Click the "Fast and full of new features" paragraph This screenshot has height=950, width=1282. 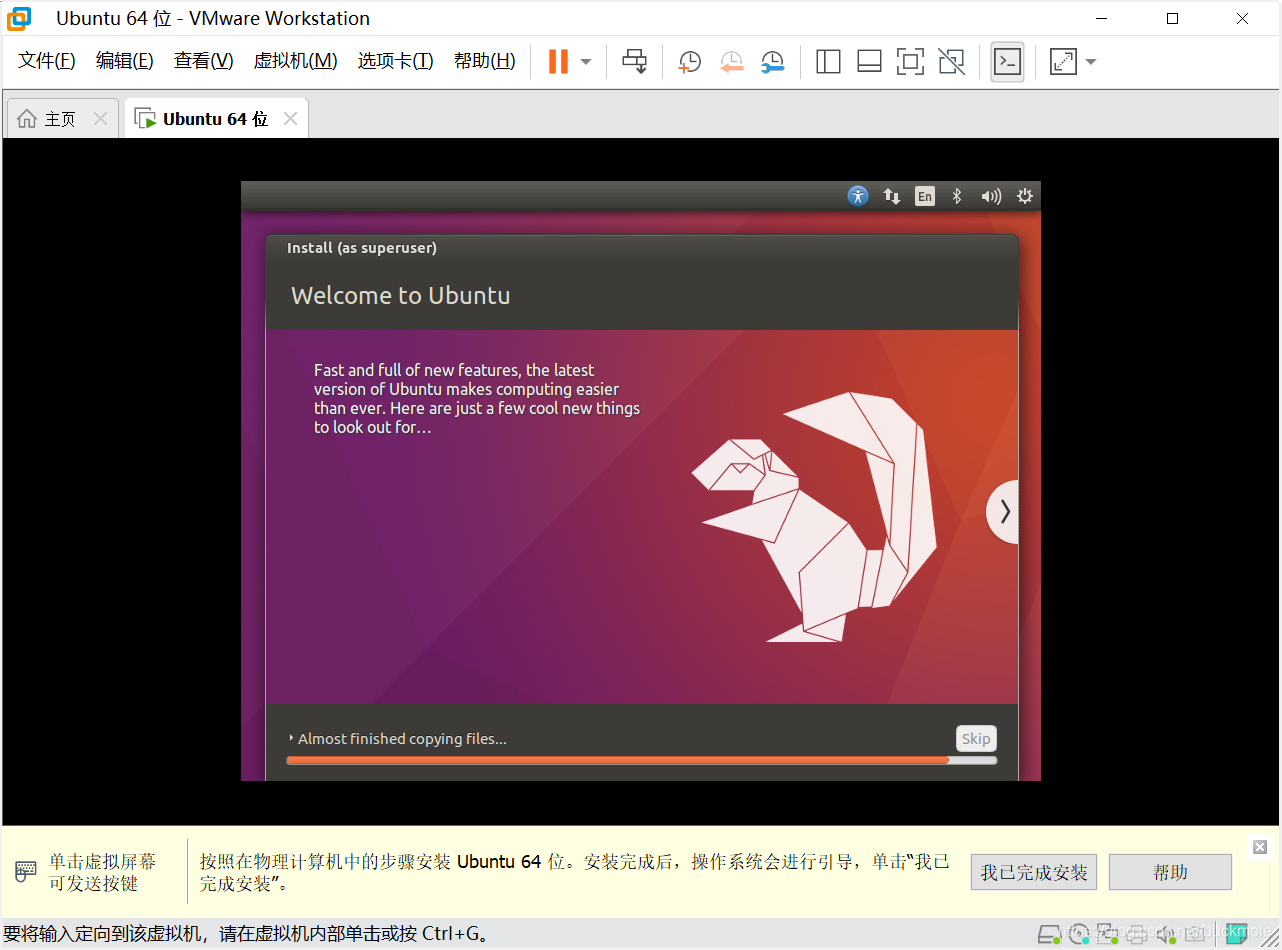click(477, 398)
